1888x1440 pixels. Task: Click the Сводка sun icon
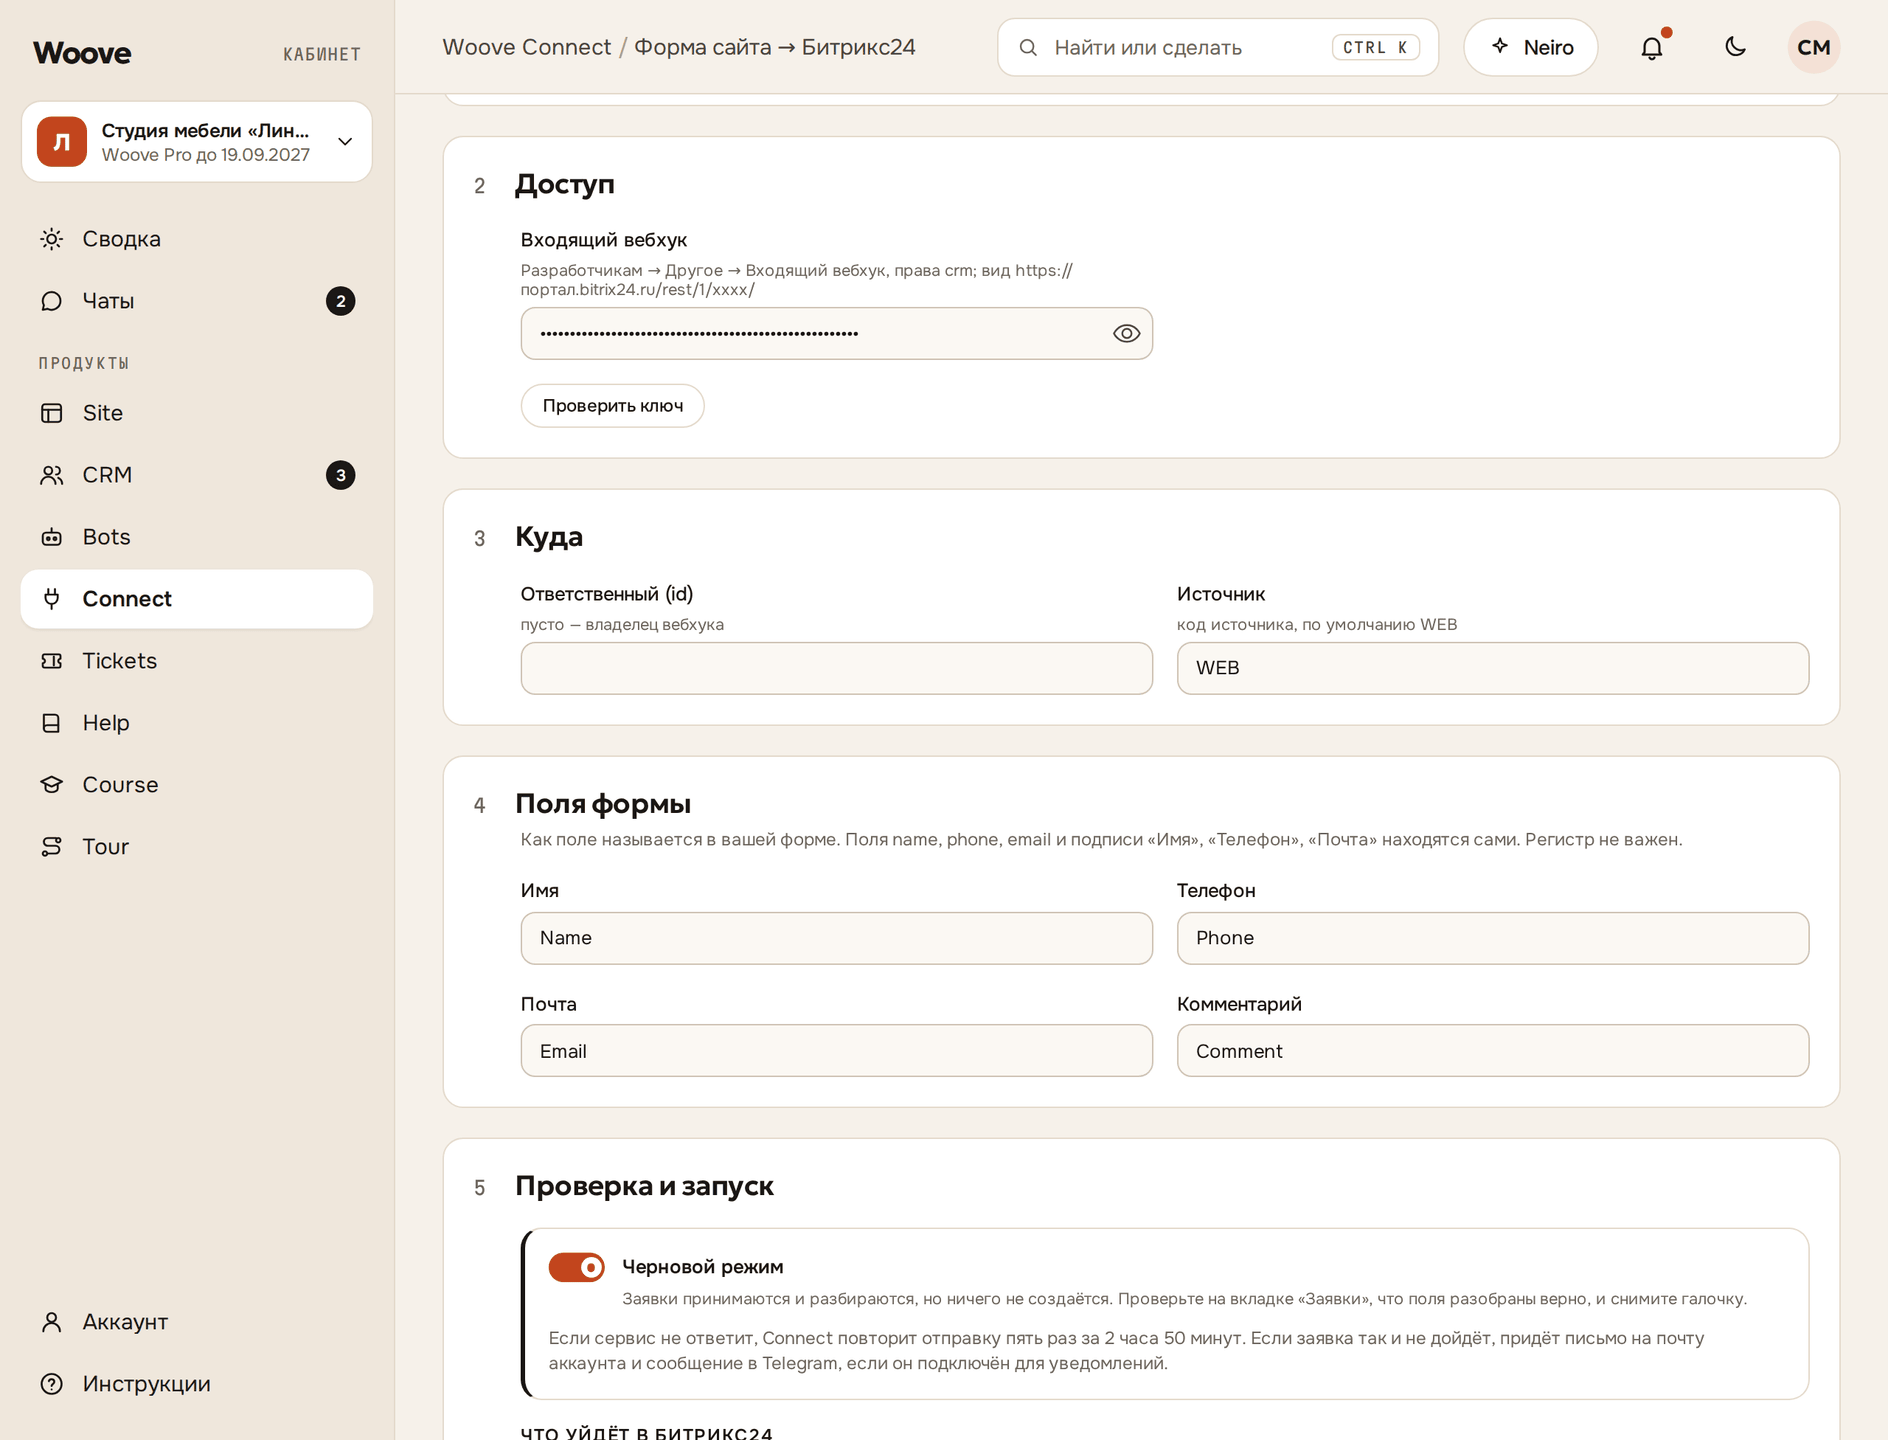tap(52, 239)
